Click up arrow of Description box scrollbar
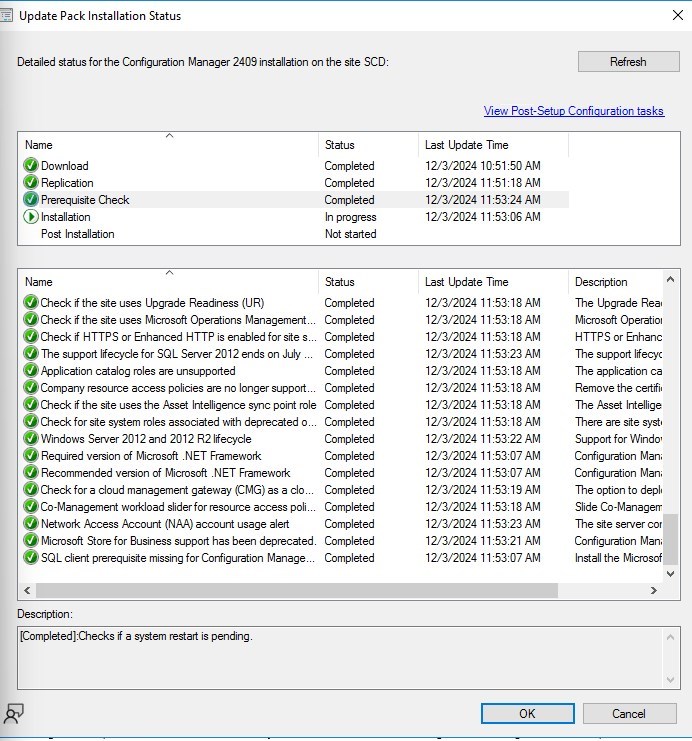Viewport: 692px width, 741px height. (670, 637)
